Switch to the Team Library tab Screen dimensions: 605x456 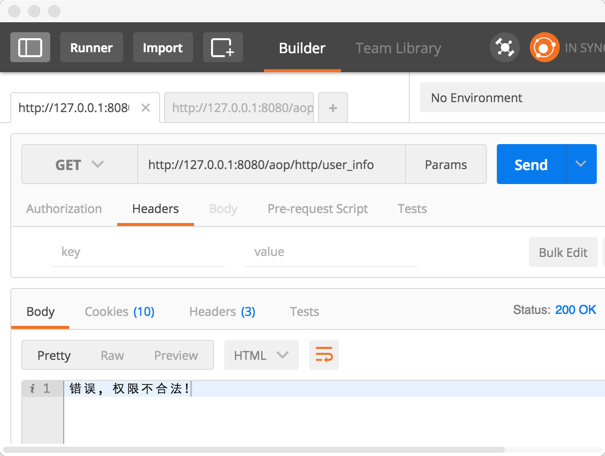[398, 48]
